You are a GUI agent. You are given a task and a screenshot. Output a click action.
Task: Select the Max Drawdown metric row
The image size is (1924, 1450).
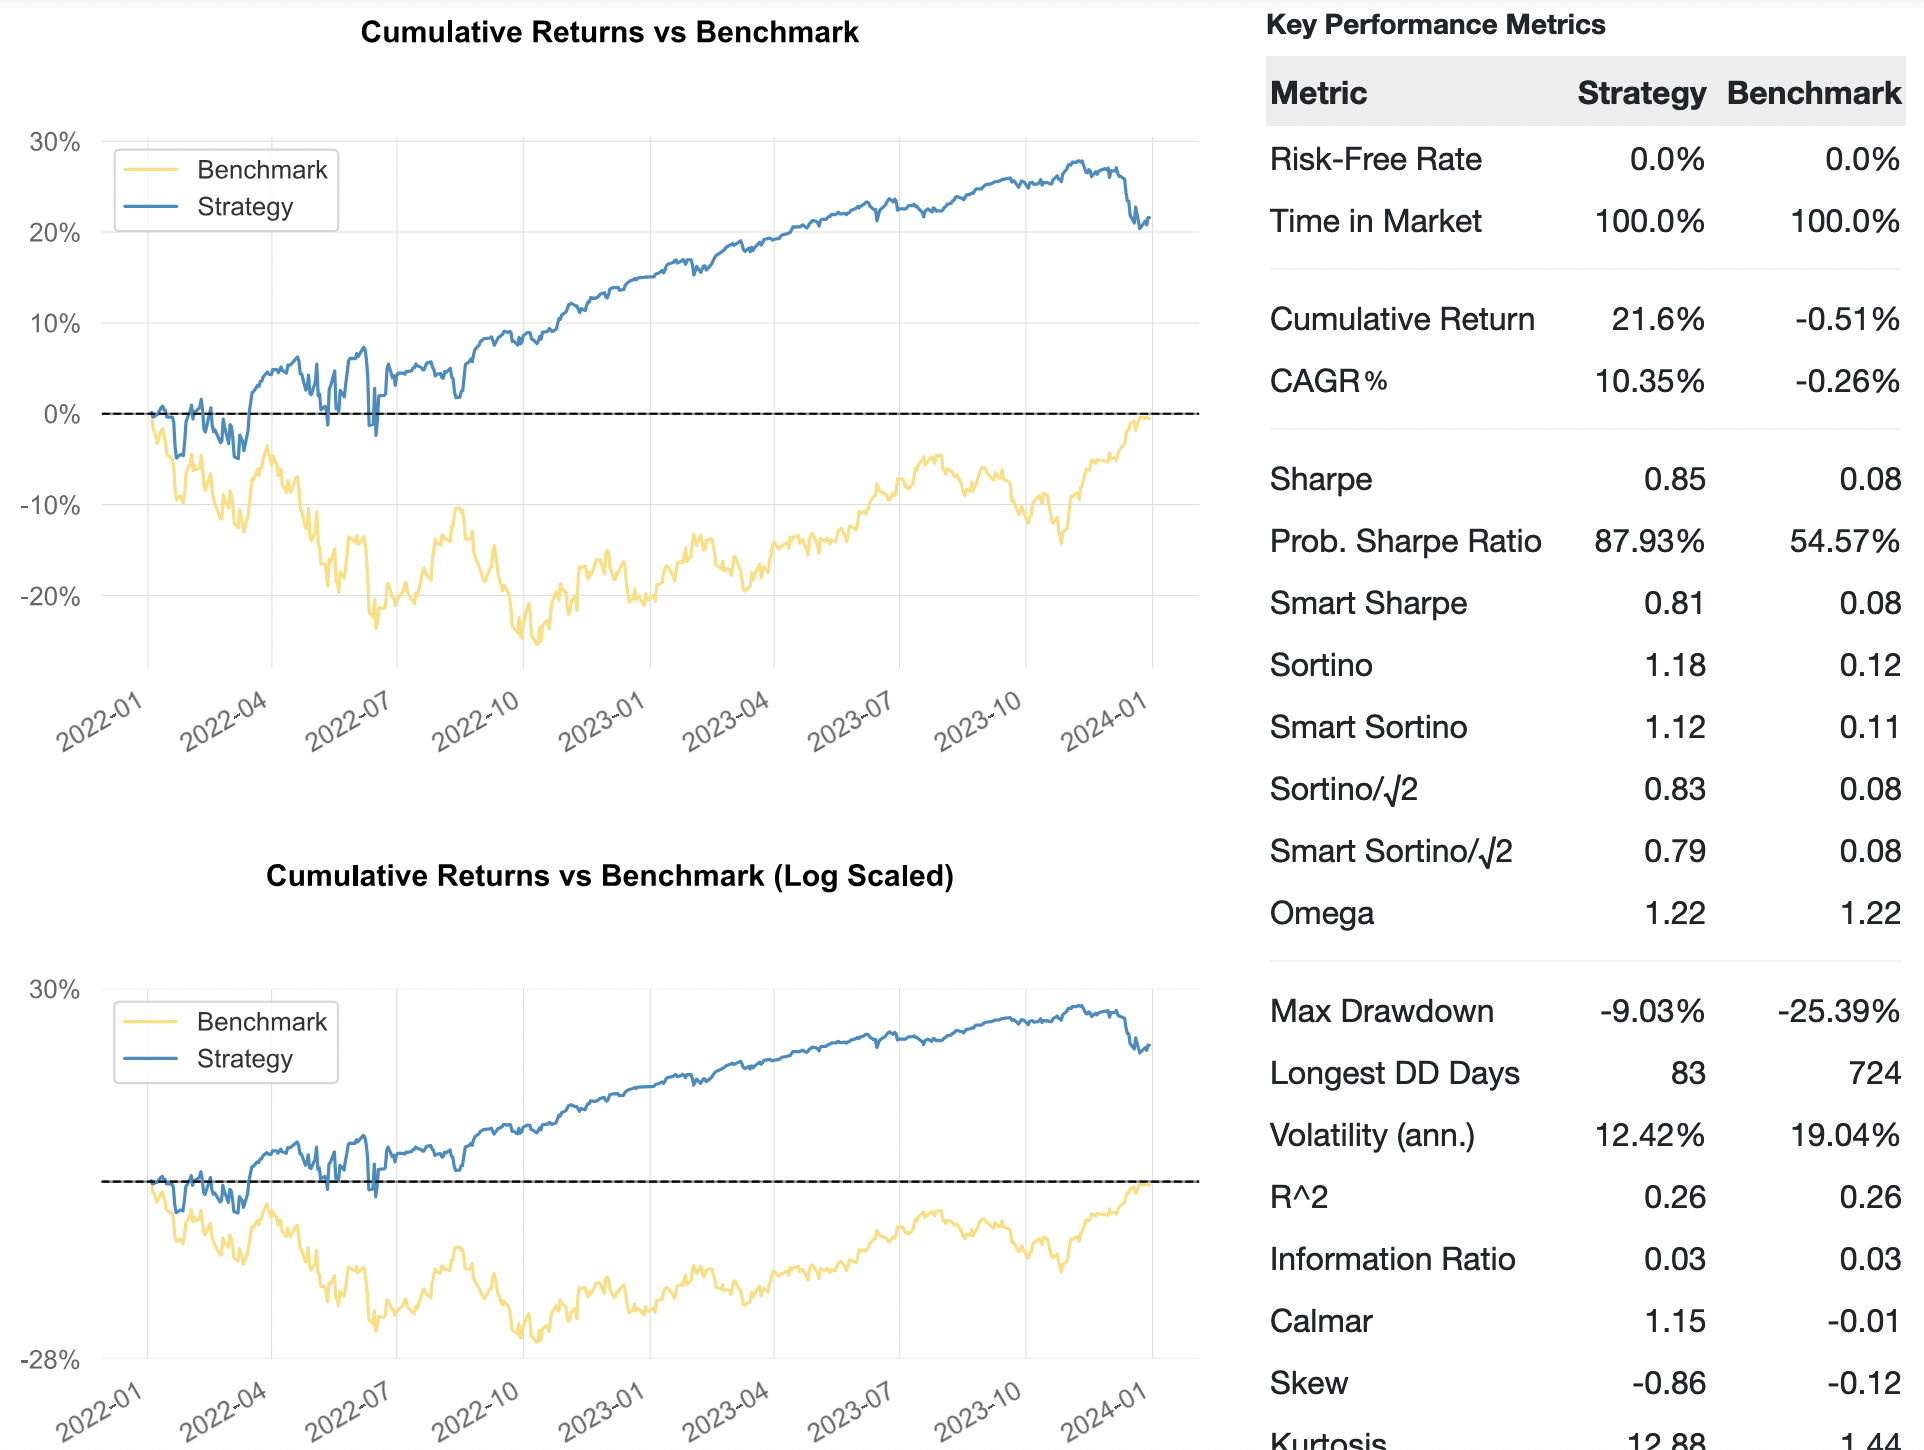tap(1382, 1011)
